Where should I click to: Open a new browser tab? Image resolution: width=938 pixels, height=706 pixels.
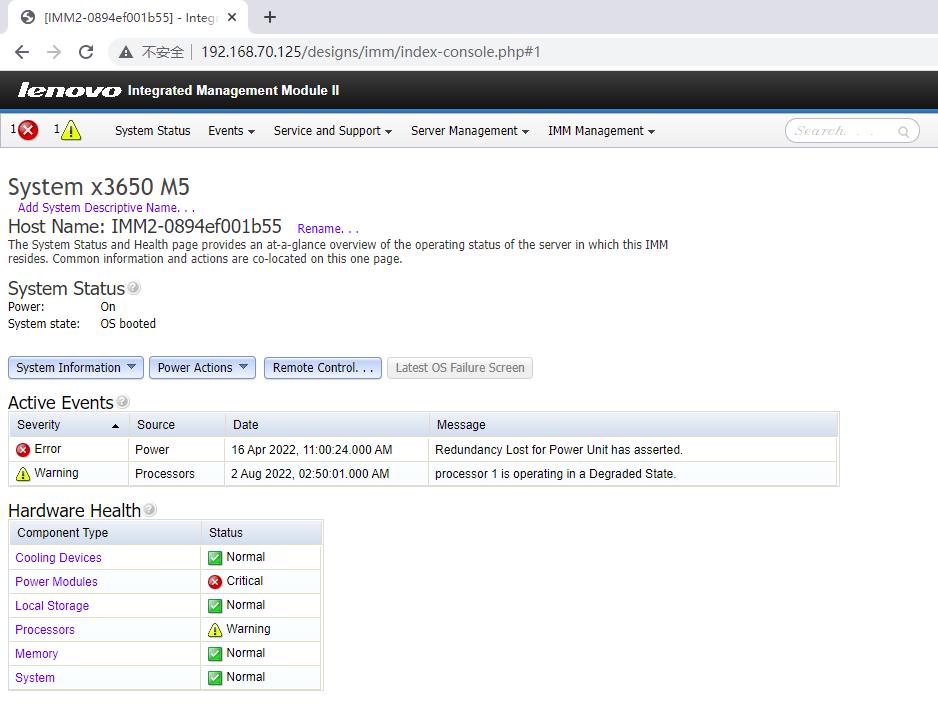click(x=270, y=17)
